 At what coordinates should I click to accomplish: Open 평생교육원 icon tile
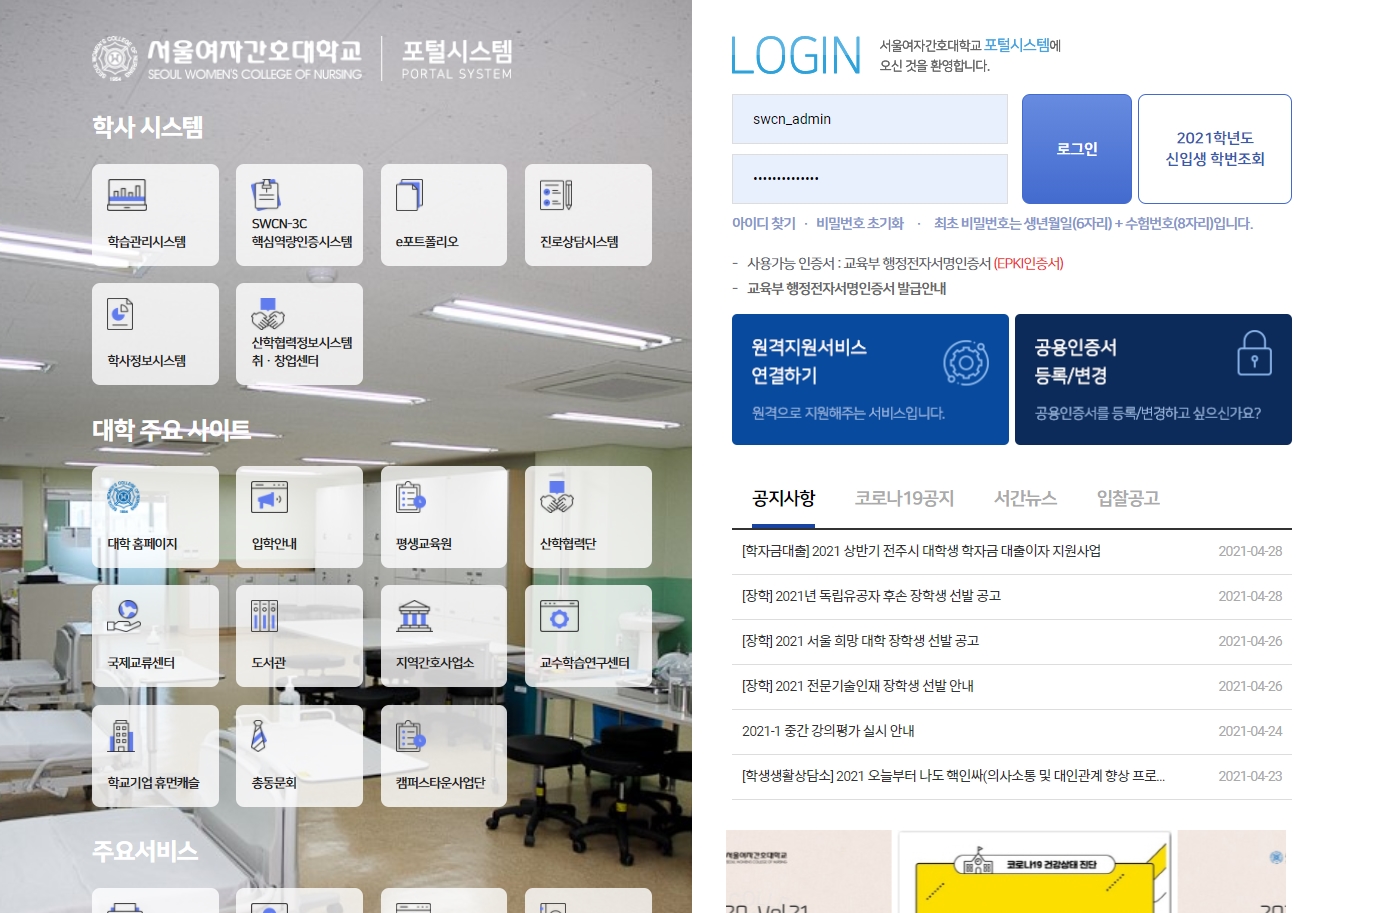444,517
